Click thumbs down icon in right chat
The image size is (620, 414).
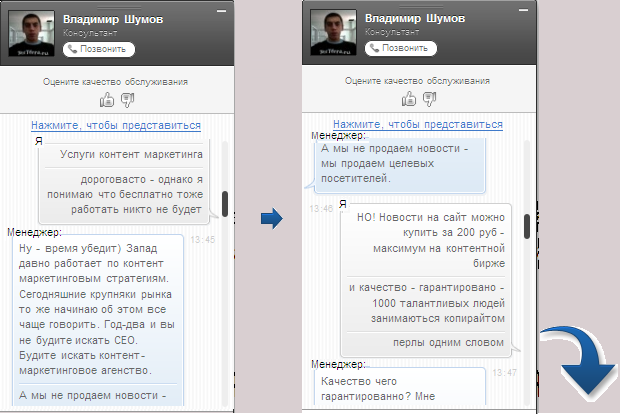pyautogui.click(x=429, y=99)
